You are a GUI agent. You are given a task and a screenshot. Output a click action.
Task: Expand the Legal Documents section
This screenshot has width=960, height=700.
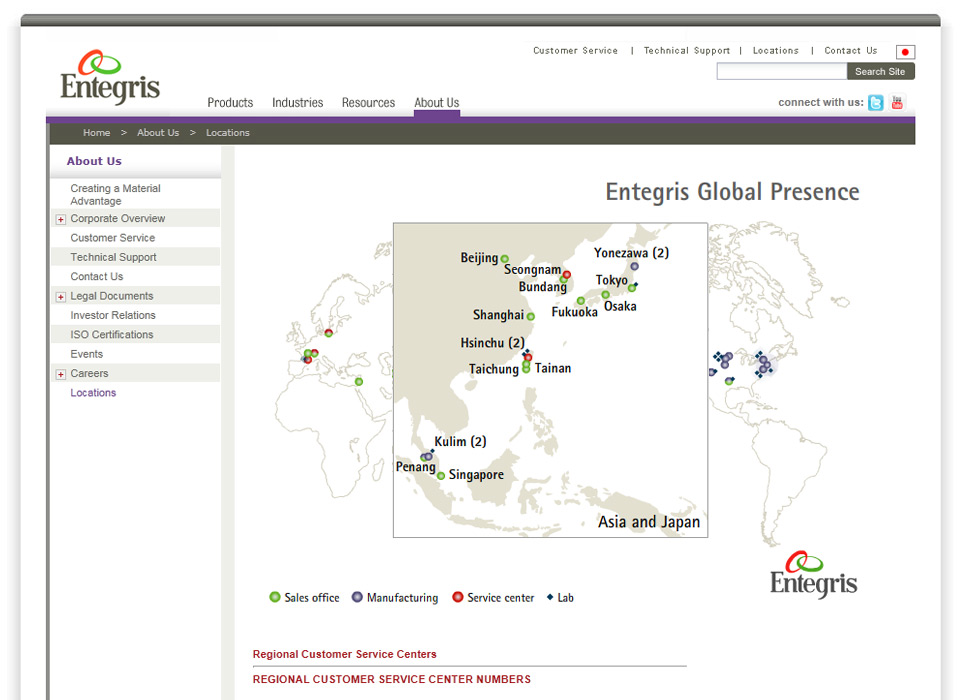point(61,297)
